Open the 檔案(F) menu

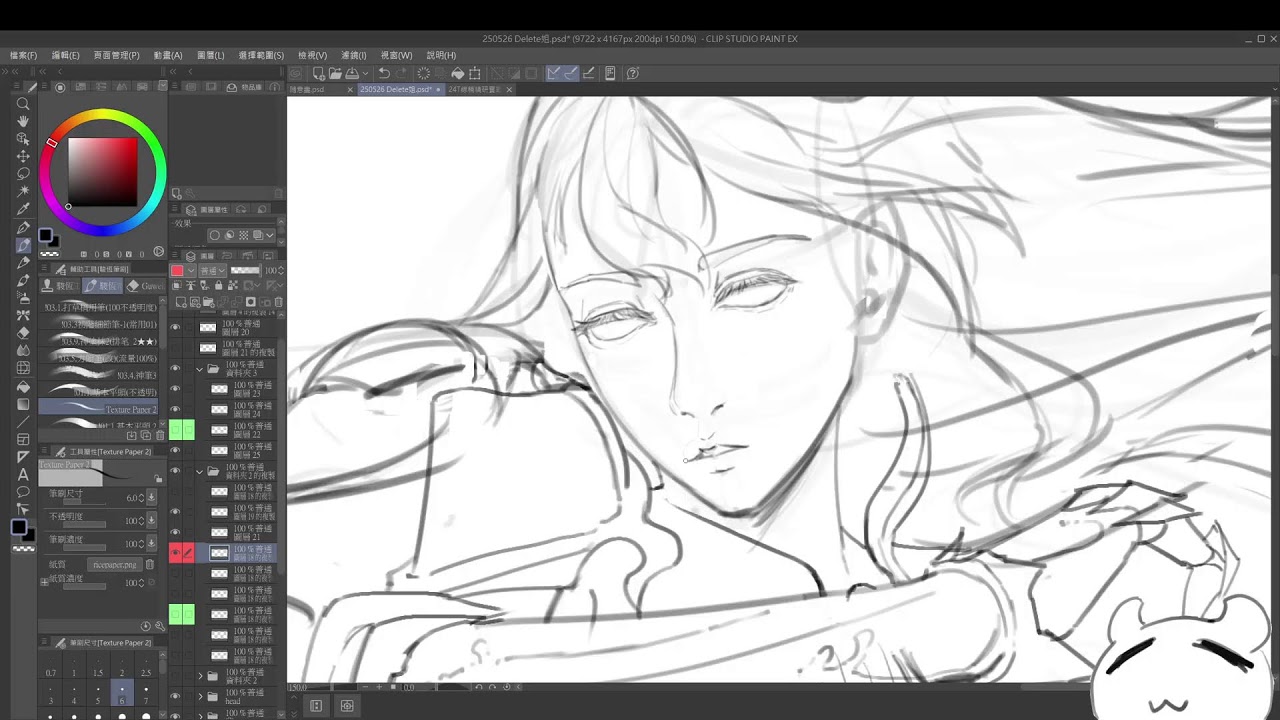tap(23, 55)
